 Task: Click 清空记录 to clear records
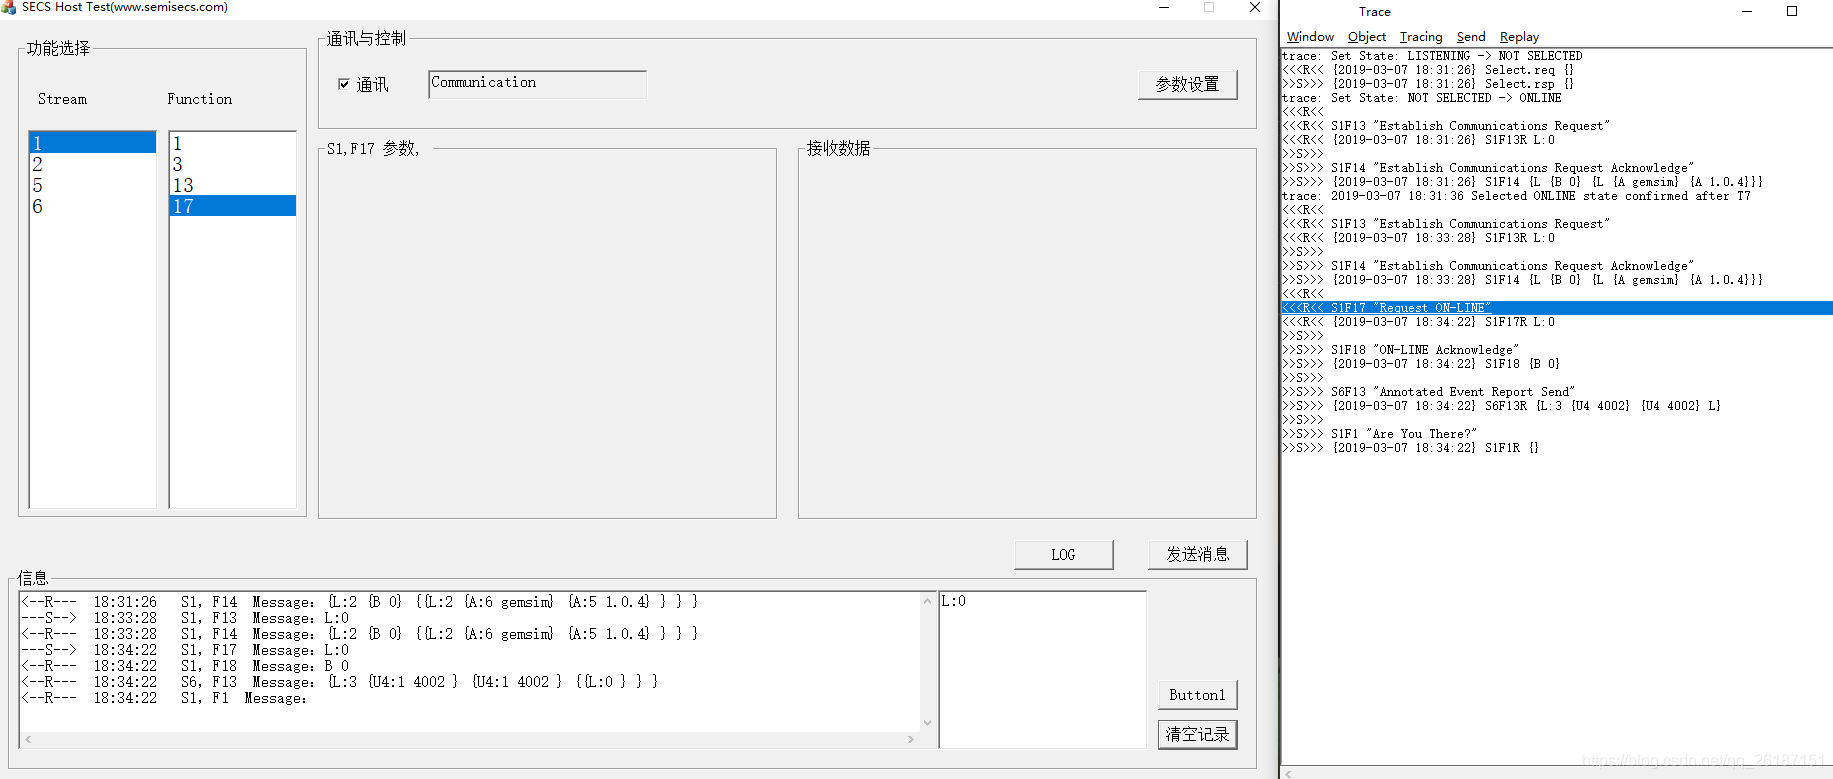pos(1197,734)
